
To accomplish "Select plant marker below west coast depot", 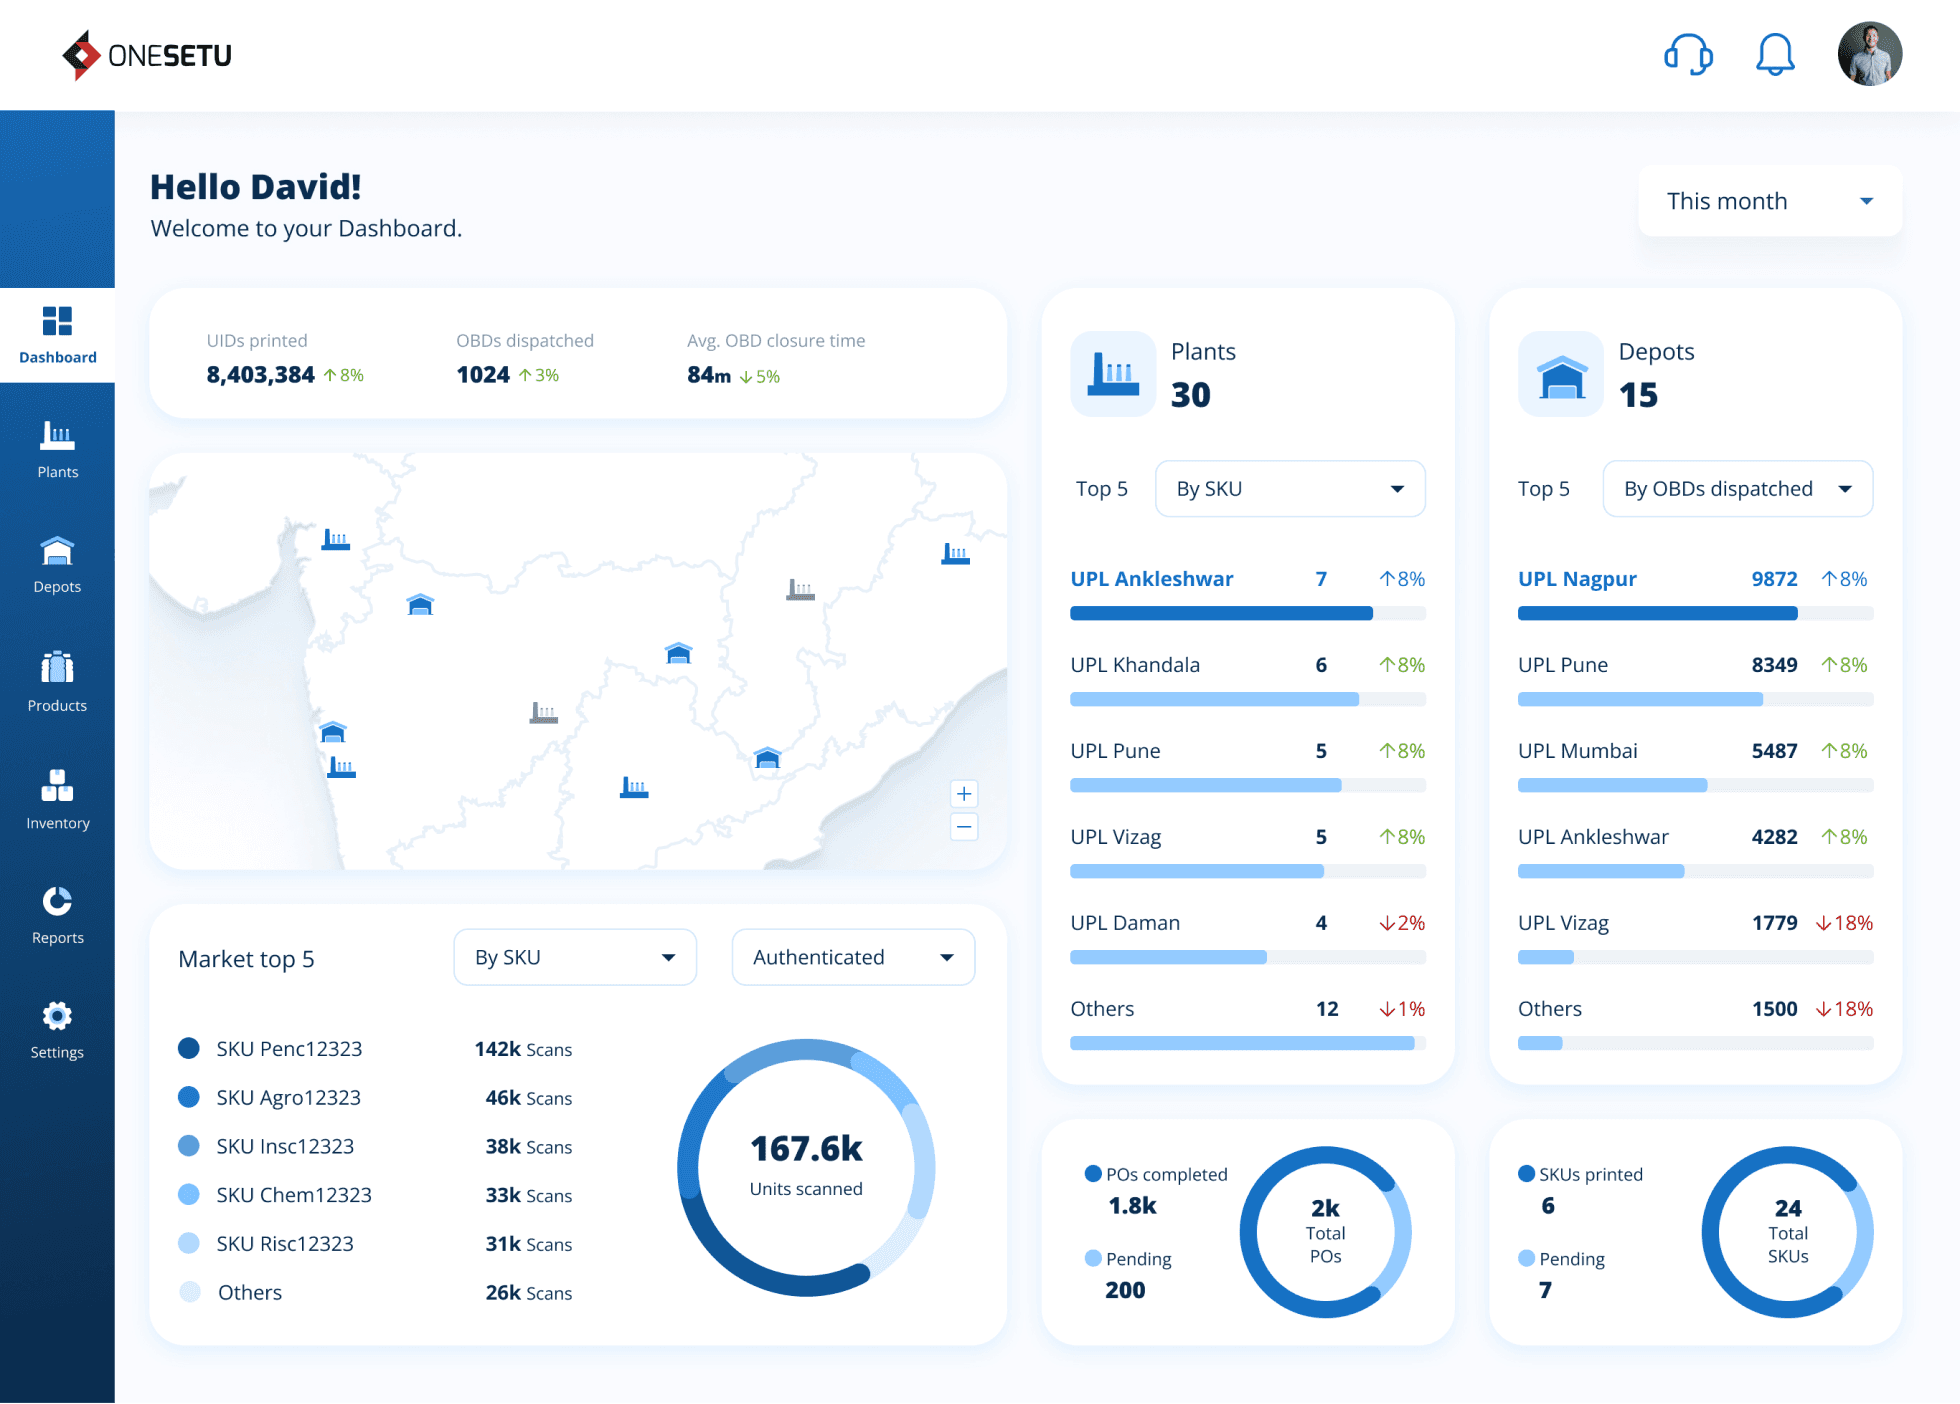I will [x=341, y=768].
